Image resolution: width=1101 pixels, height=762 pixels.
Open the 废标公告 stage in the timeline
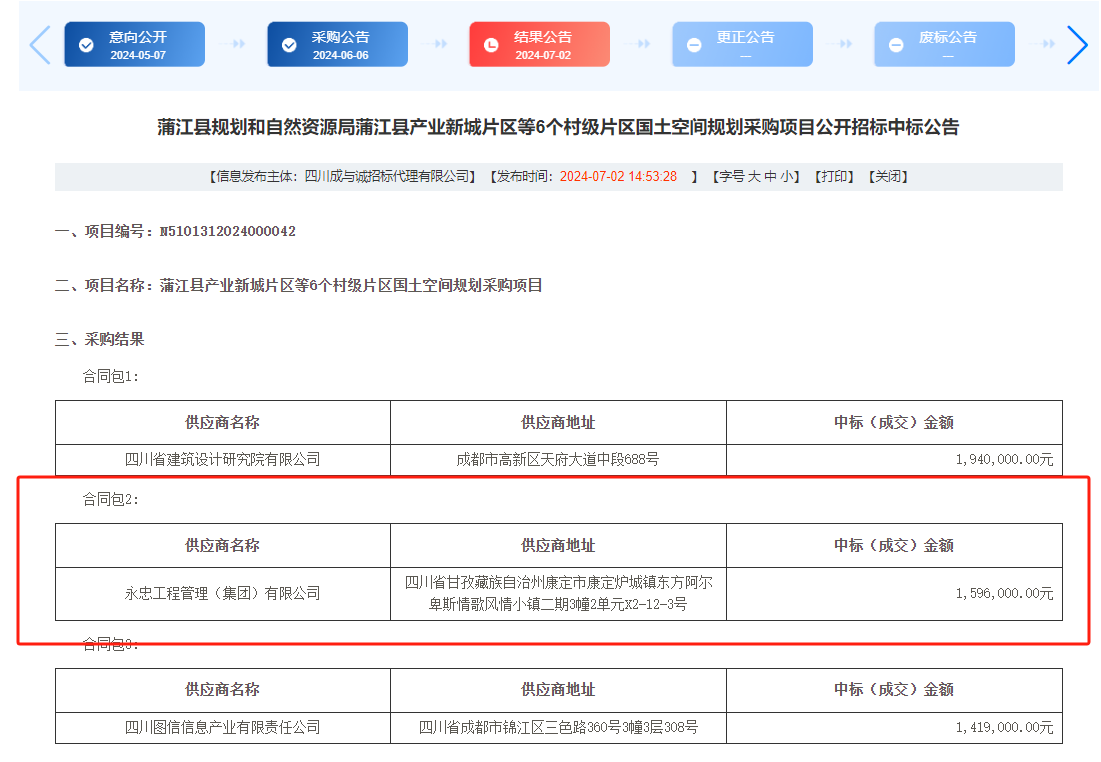tap(943, 44)
